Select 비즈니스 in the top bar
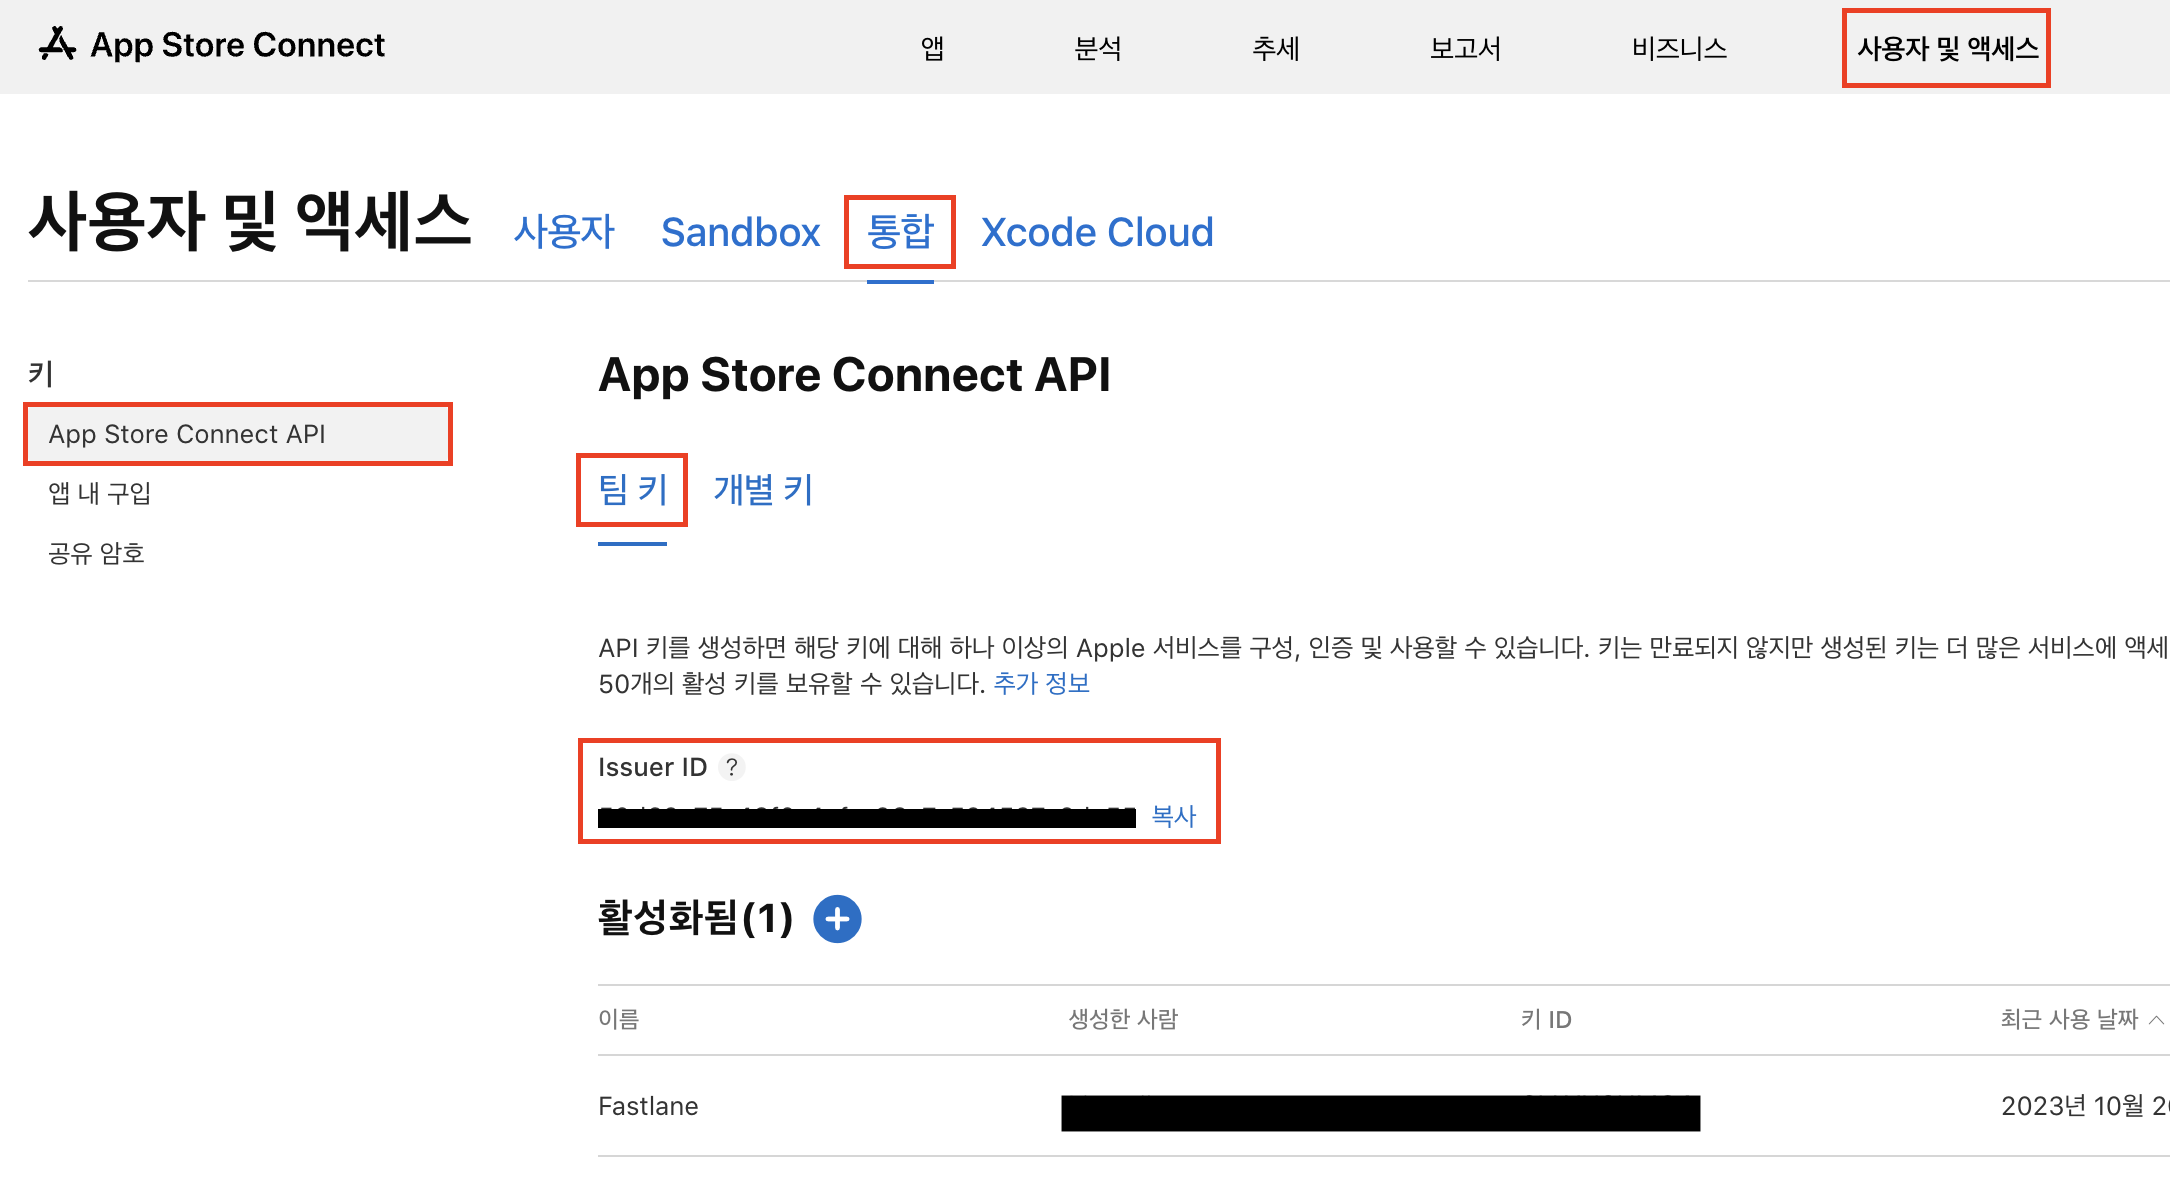Viewport: 2170px width, 1196px height. (x=1679, y=48)
